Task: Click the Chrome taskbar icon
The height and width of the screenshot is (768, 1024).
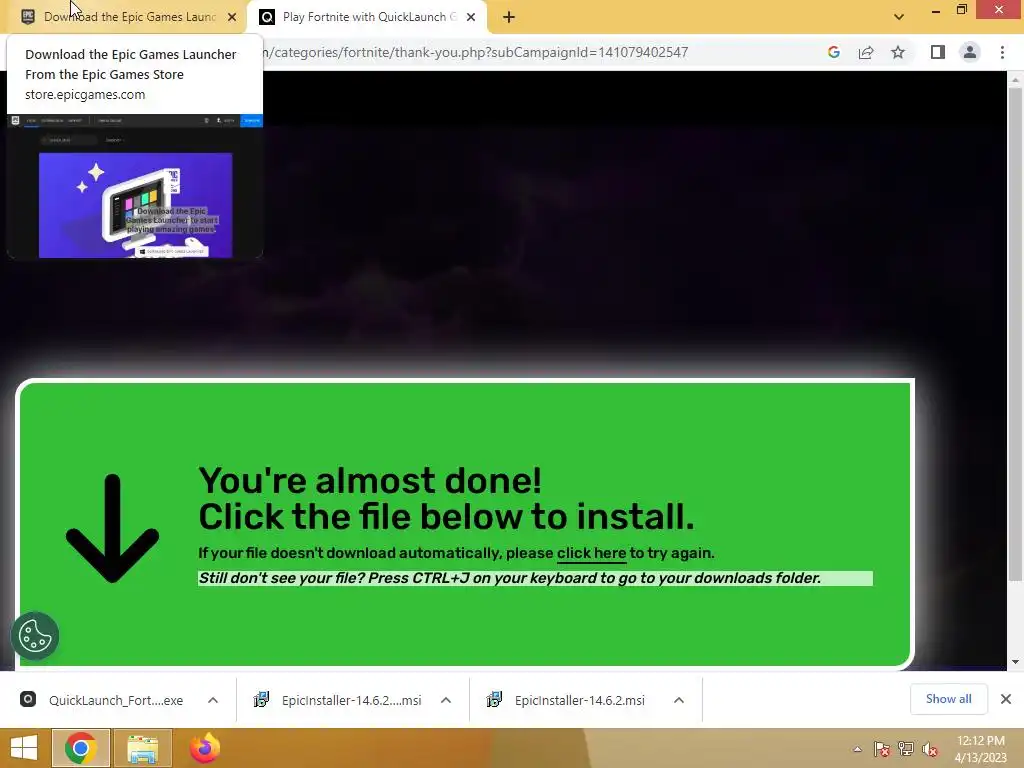Action: coord(80,748)
